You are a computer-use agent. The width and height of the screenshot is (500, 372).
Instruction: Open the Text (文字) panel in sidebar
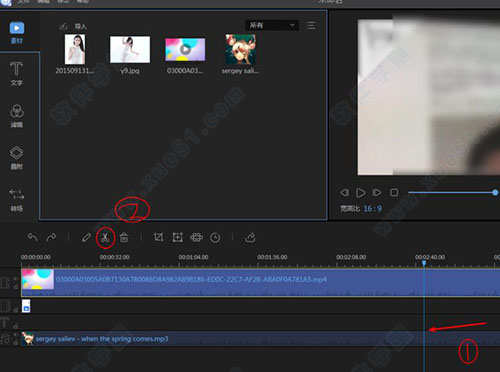click(x=16, y=74)
